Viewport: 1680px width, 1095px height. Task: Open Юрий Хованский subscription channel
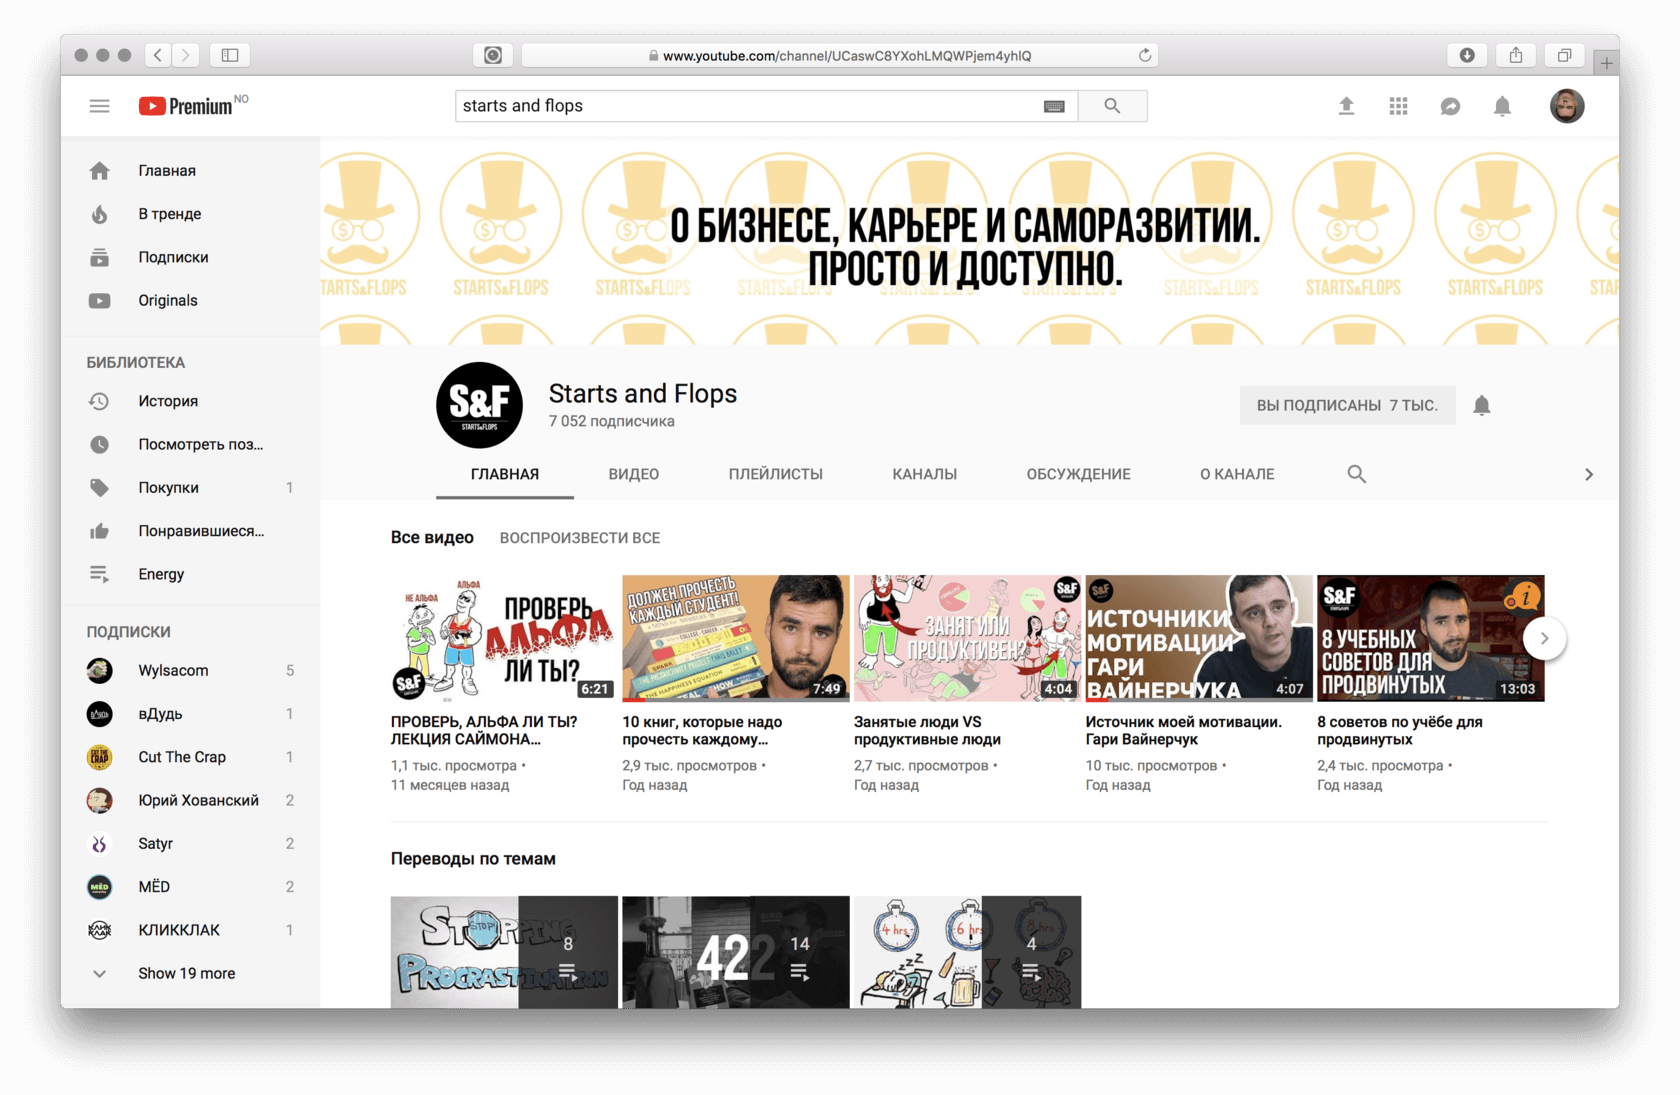[190, 800]
